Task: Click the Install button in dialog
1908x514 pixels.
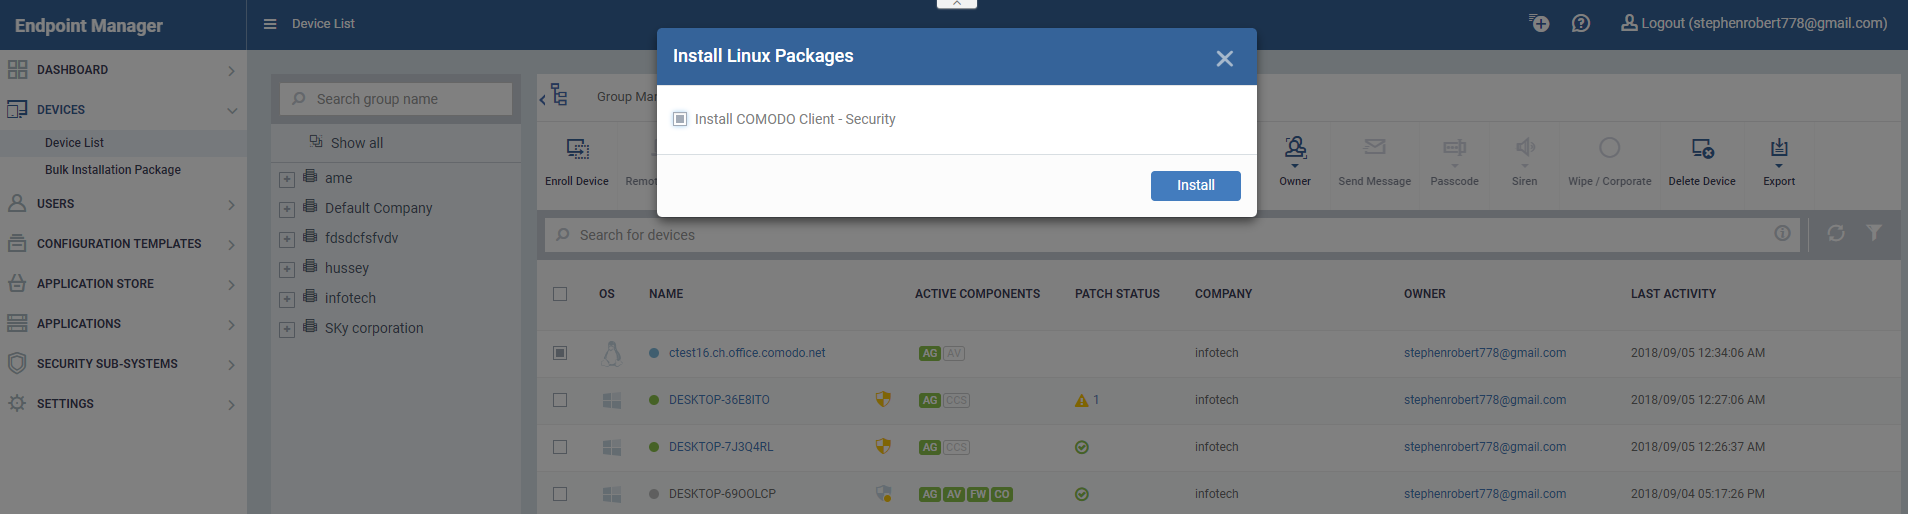Action: (x=1195, y=186)
